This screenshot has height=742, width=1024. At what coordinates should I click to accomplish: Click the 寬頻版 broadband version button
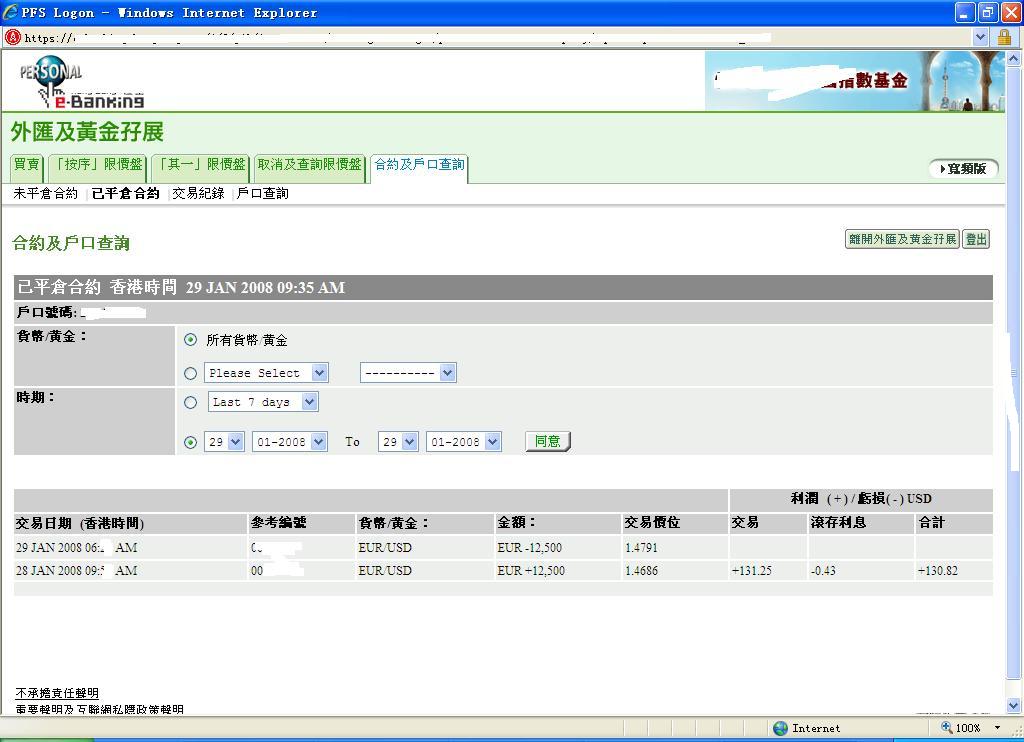click(x=963, y=169)
